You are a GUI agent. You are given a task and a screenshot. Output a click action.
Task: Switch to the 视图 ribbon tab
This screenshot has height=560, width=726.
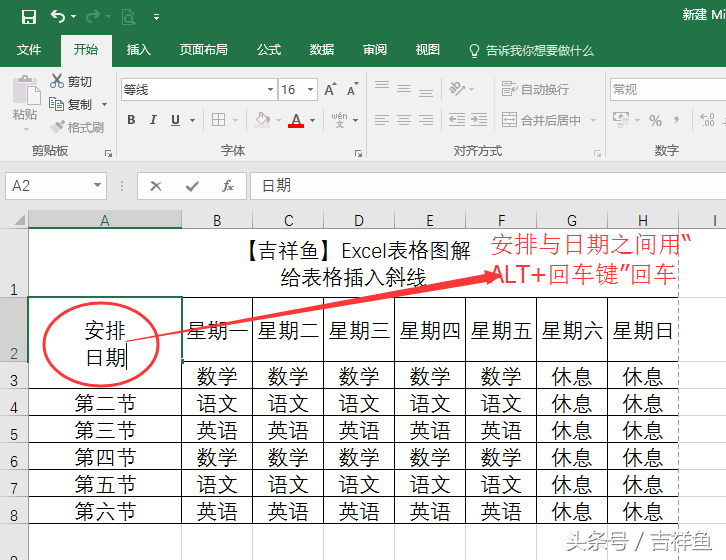tap(427, 50)
